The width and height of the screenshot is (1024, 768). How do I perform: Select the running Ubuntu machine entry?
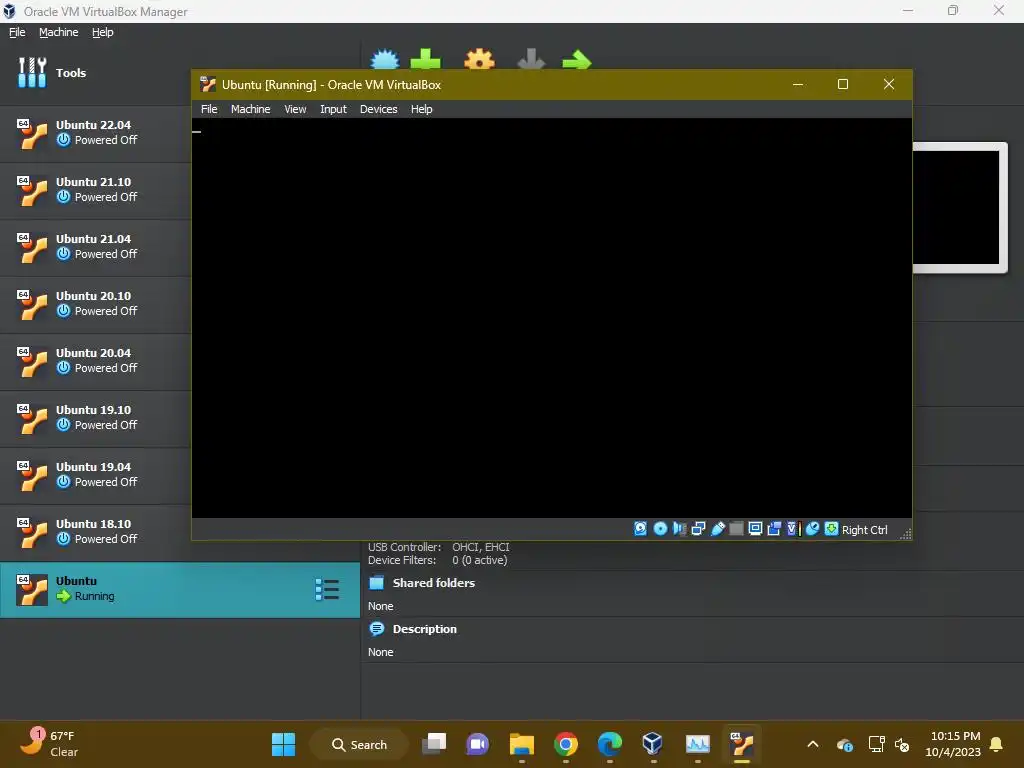coord(180,590)
